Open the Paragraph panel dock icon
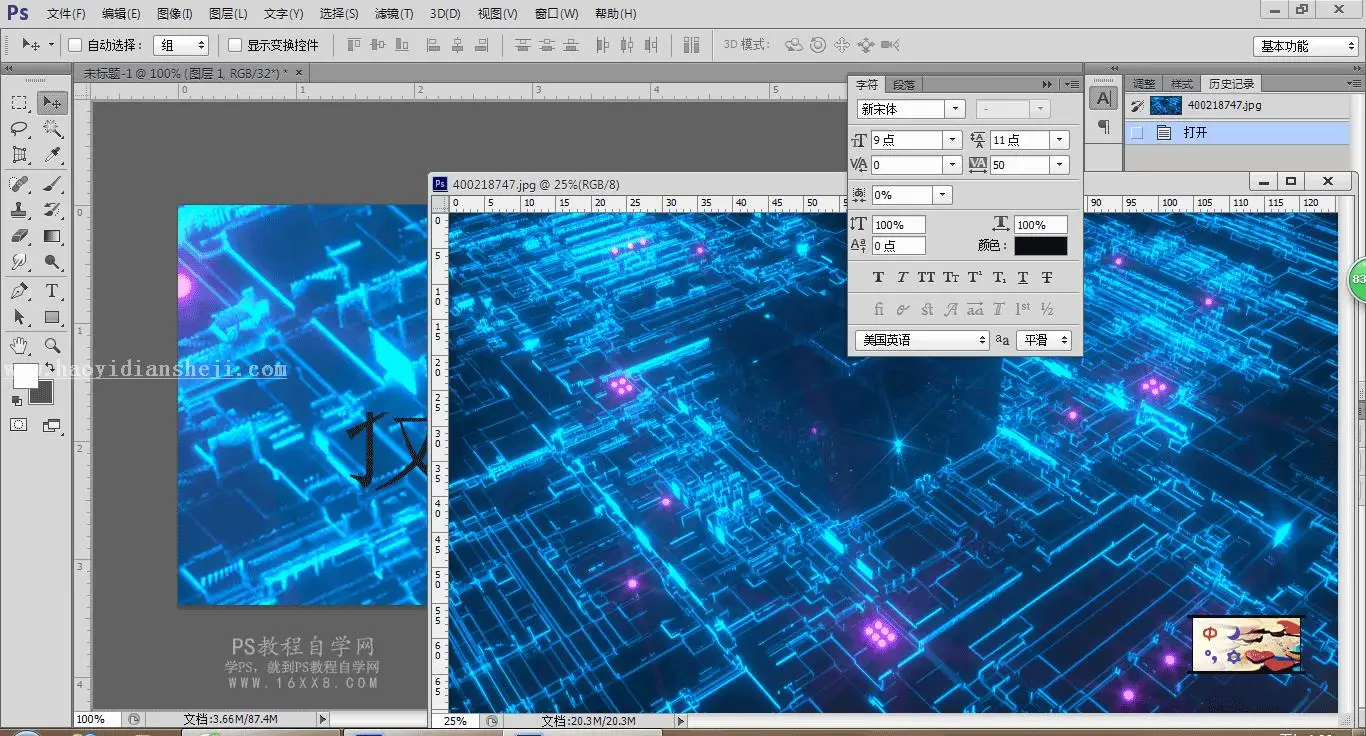This screenshot has width=1366, height=736. tap(1103, 126)
